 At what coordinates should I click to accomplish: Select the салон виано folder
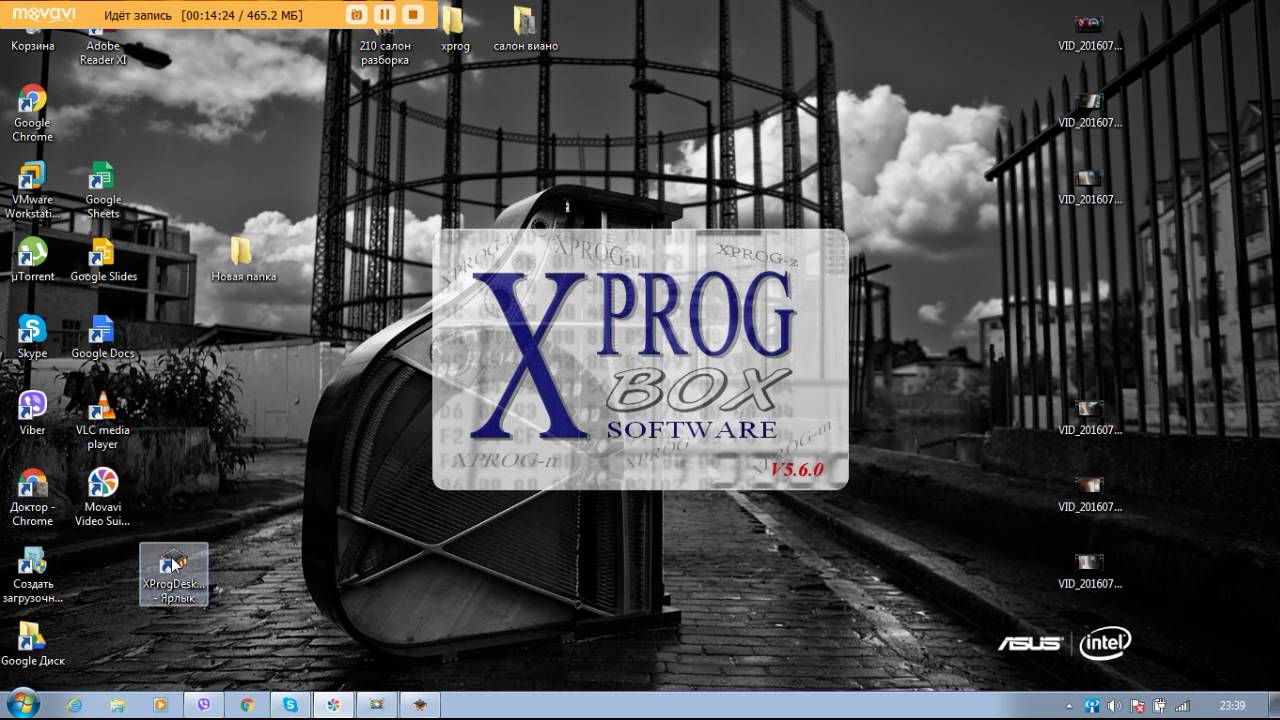(525, 30)
